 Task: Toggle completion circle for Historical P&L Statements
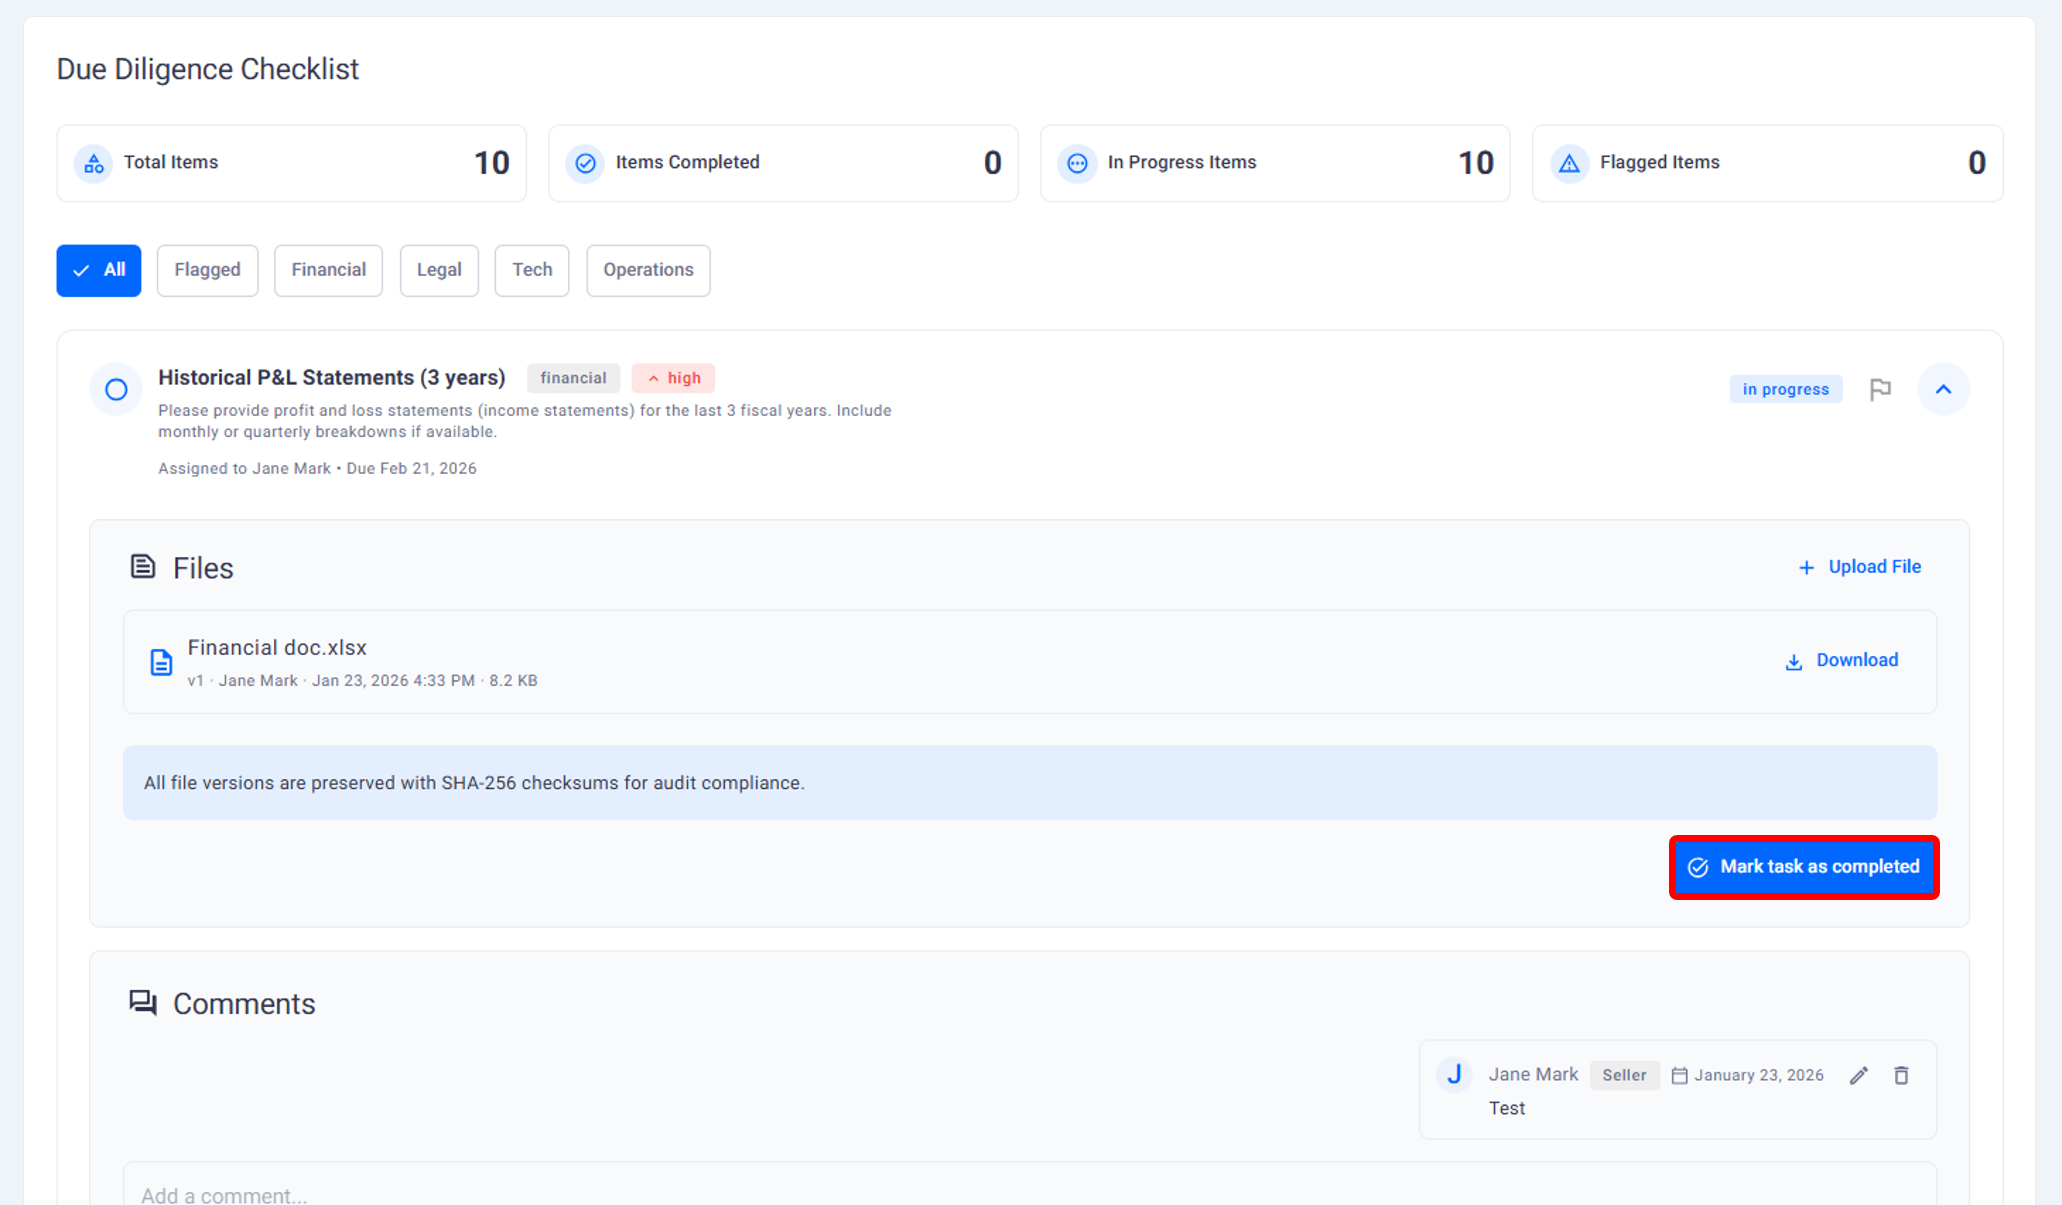click(116, 389)
